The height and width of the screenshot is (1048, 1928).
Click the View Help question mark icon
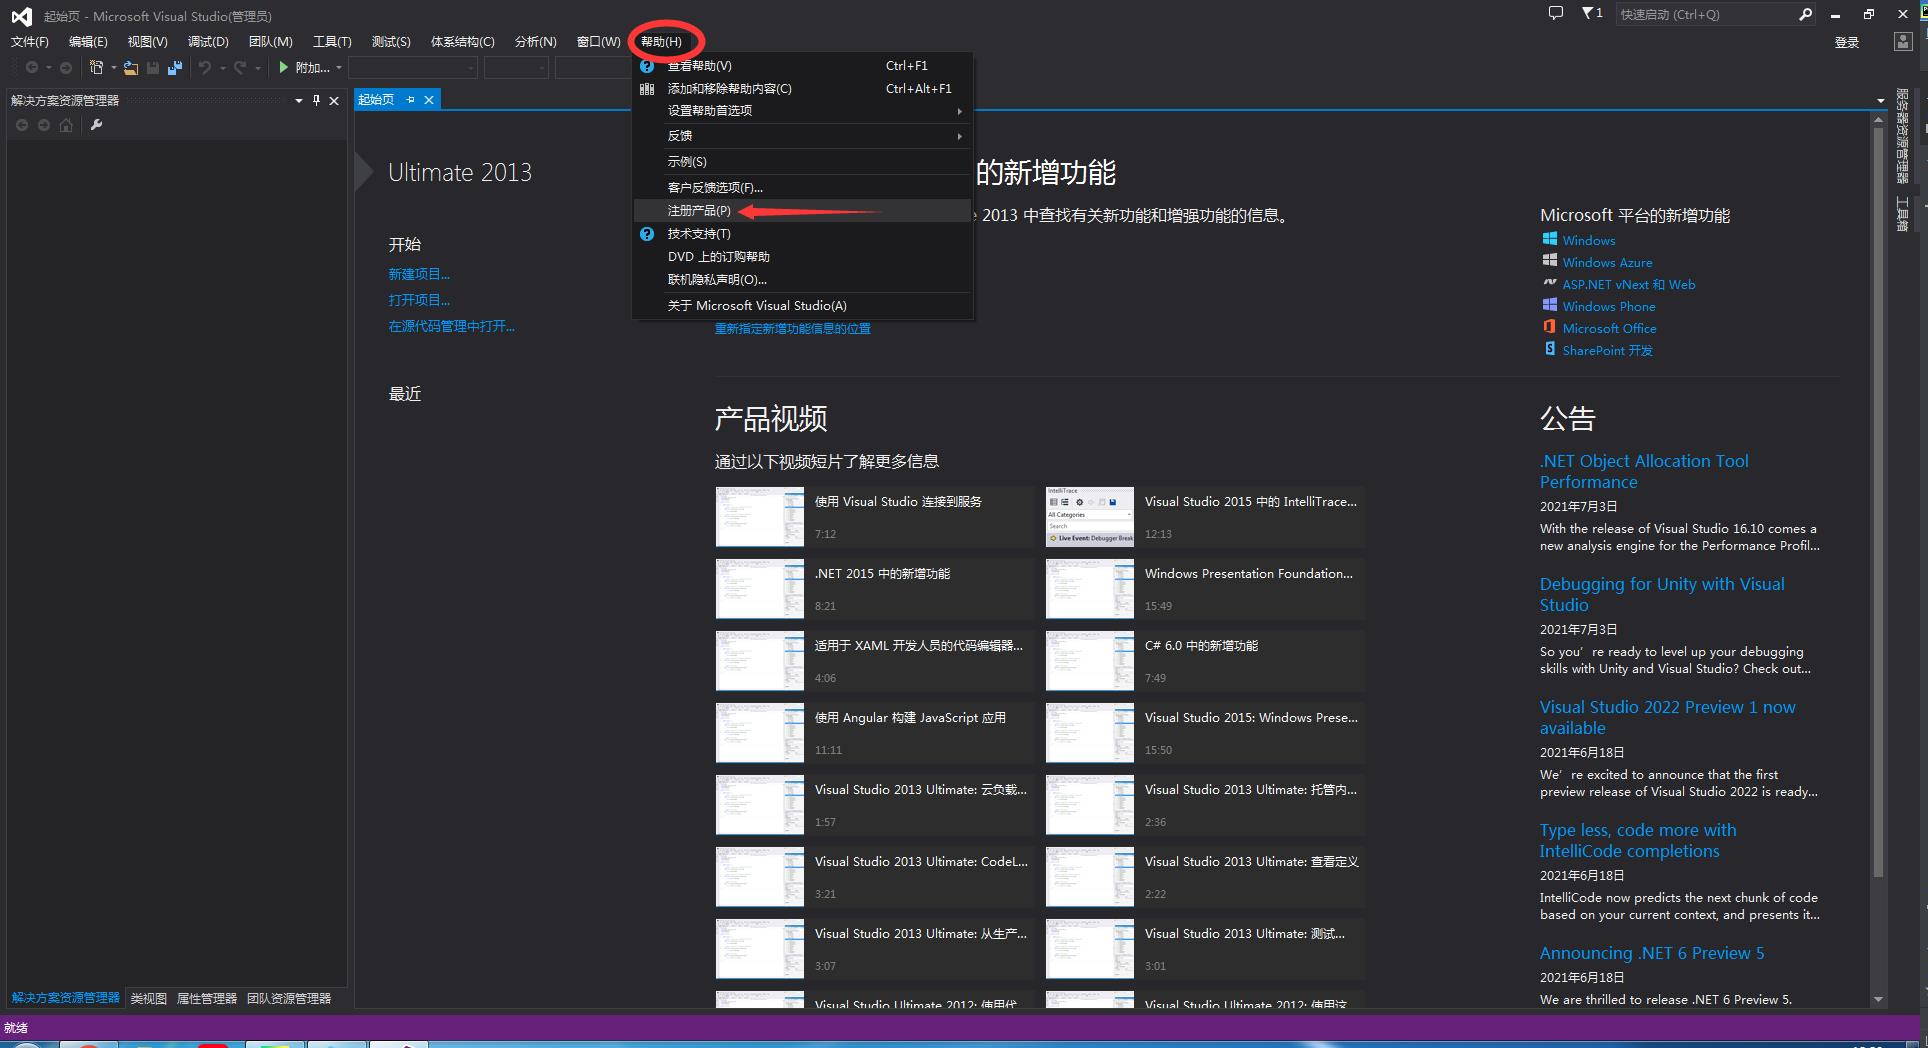[x=647, y=66]
